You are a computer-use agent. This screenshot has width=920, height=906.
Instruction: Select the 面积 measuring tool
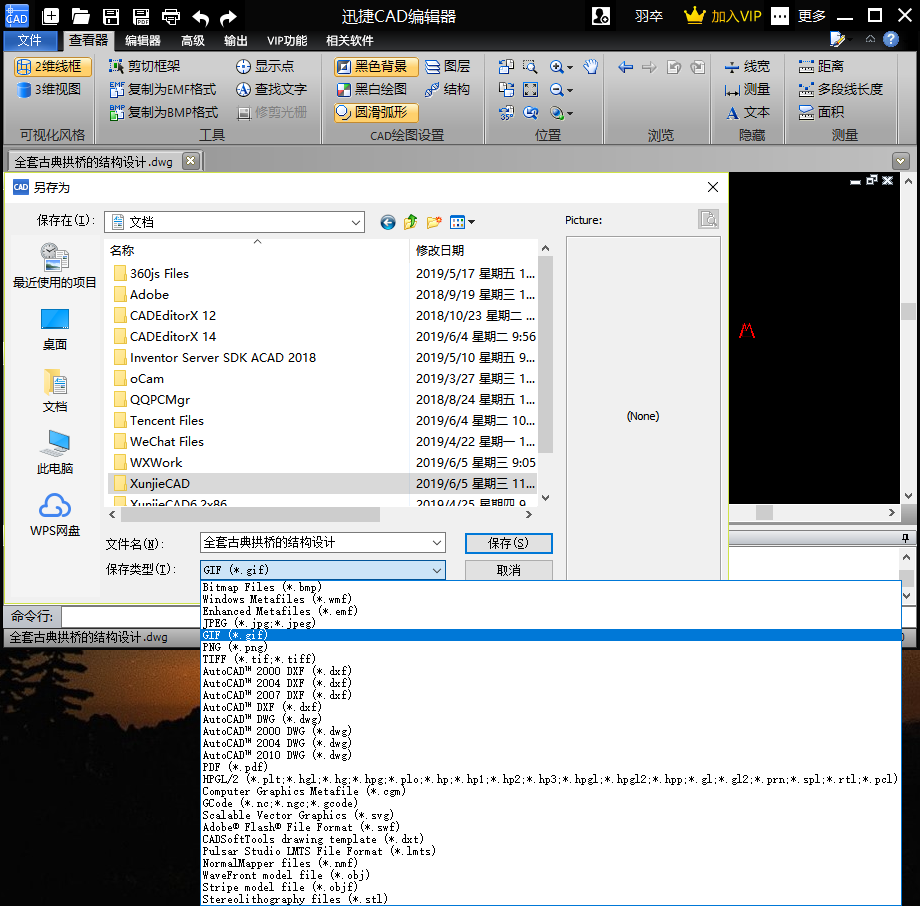[821, 112]
